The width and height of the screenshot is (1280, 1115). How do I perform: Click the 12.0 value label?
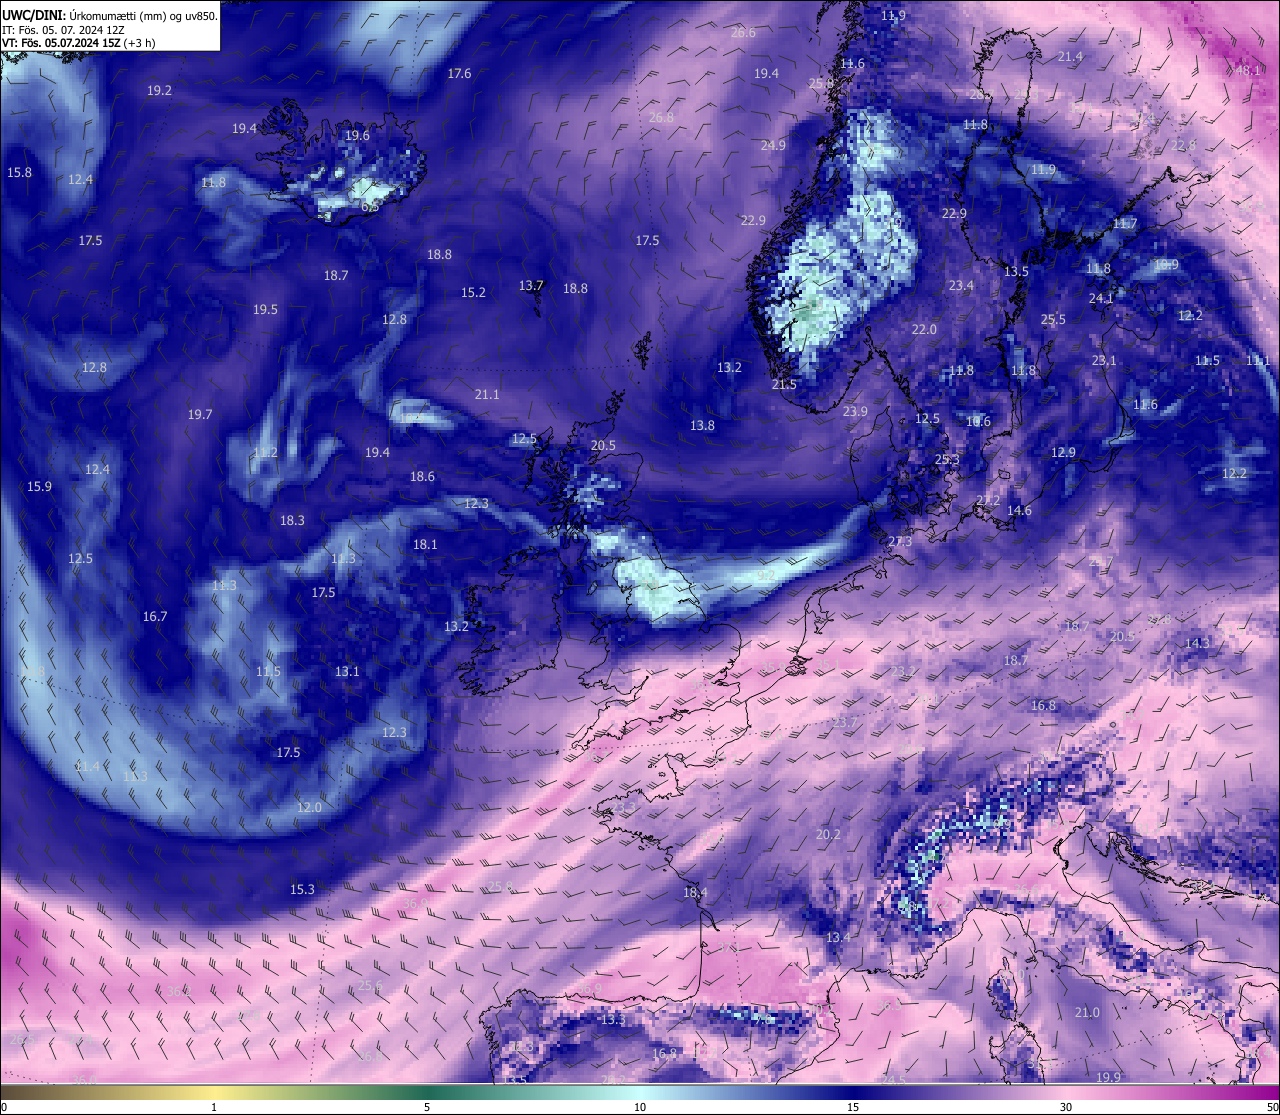click(309, 807)
